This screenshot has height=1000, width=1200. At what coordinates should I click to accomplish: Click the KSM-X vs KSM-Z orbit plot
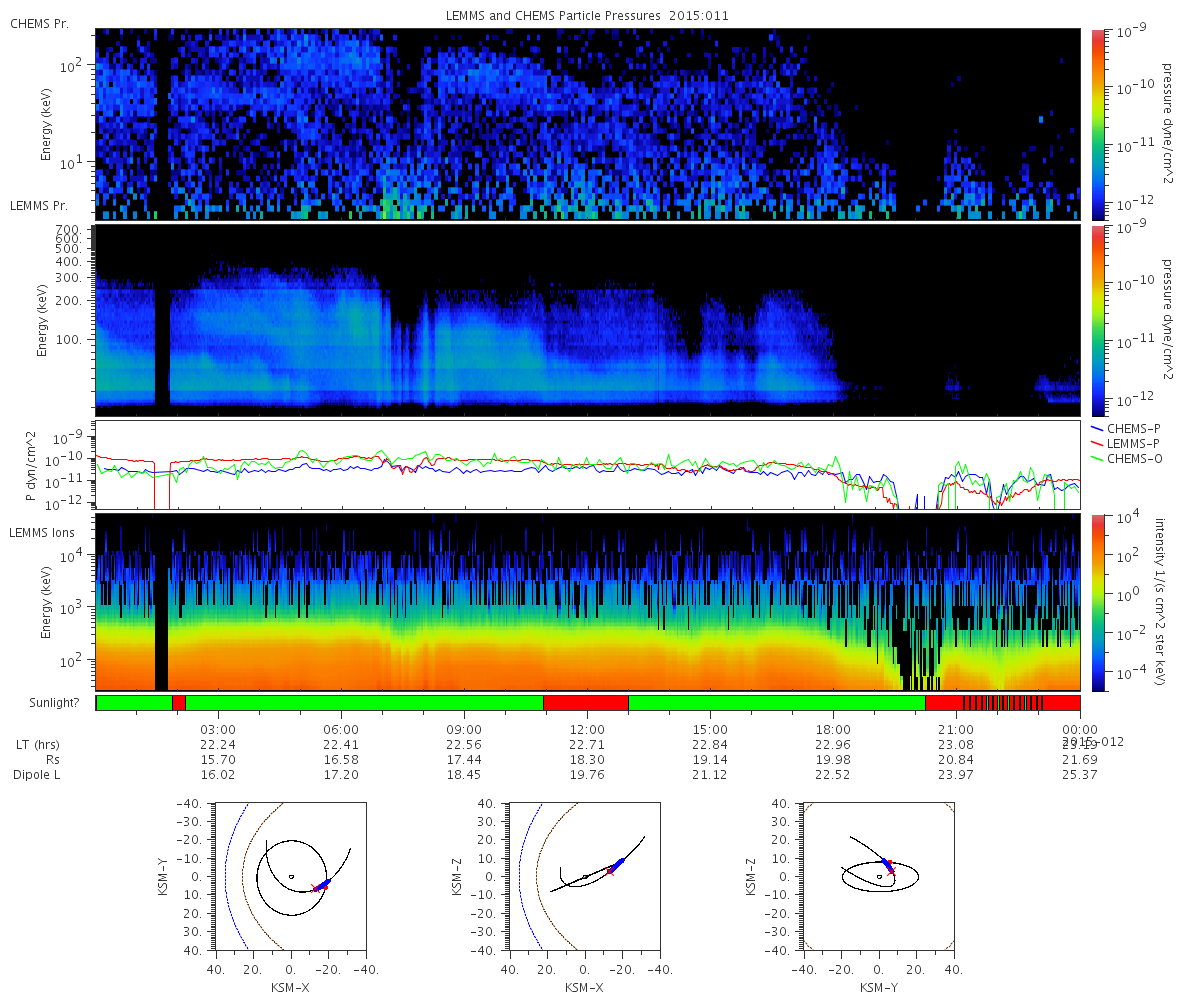pos(584,875)
